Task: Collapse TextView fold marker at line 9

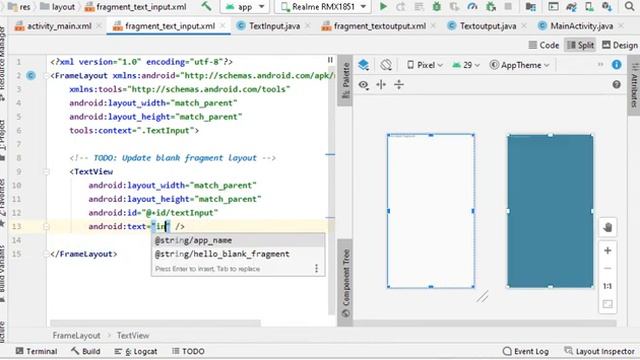Action: tap(46, 171)
